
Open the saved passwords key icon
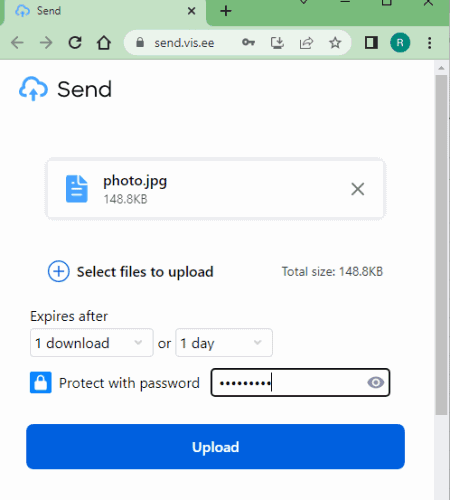(248, 42)
